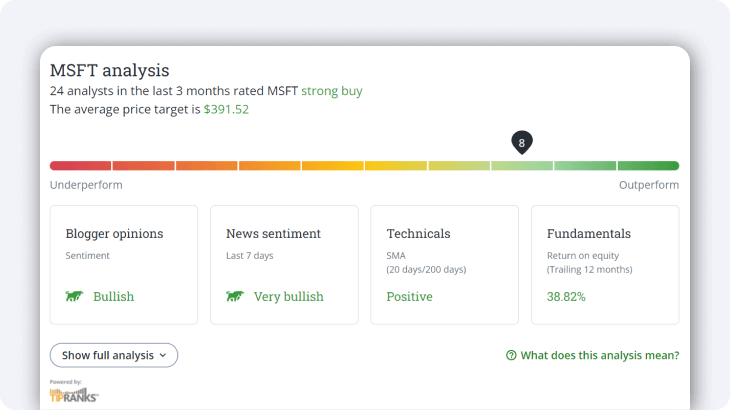730x410 pixels.
Task: Click the TipRanks logo
Action: 74,393
